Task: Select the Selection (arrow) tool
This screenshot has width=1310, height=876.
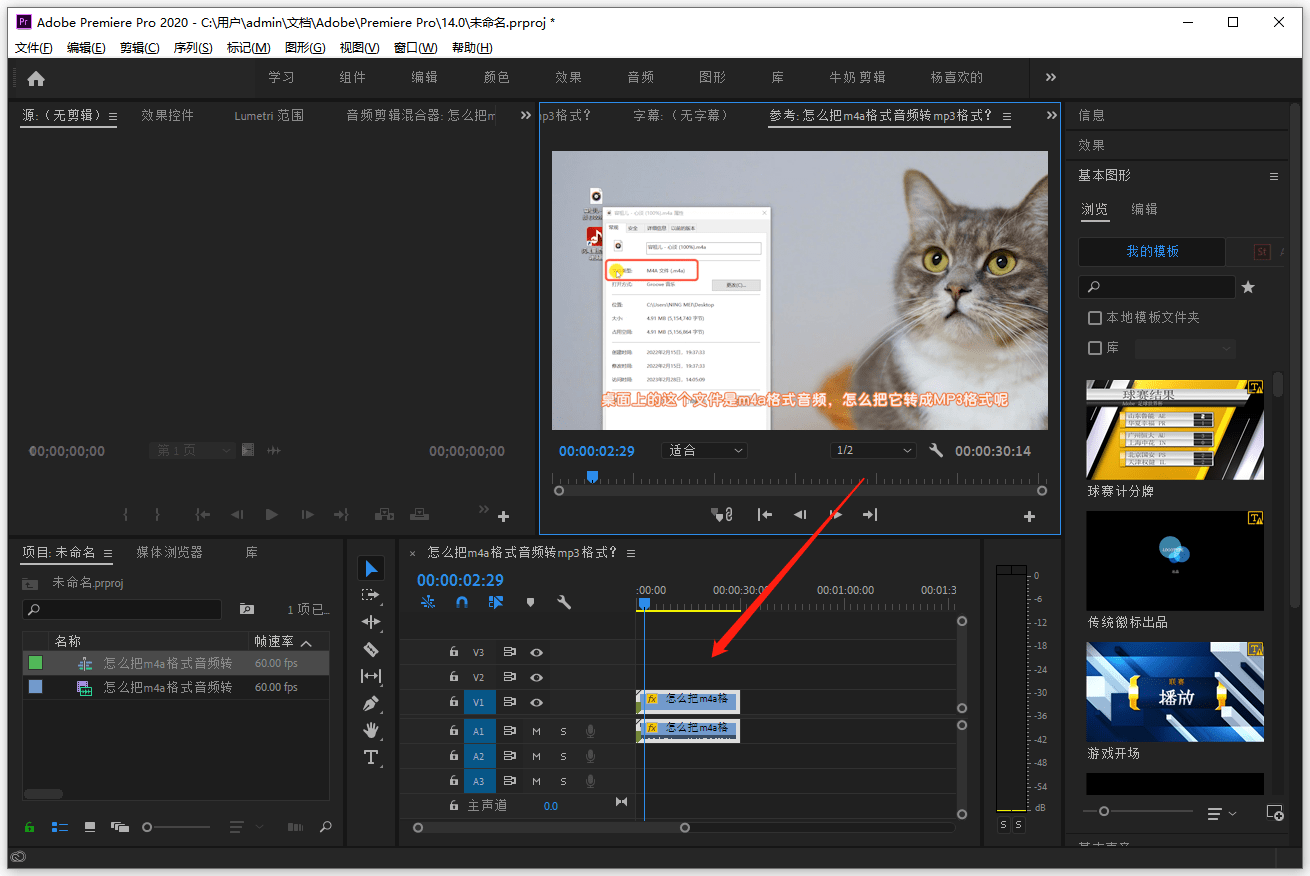Action: point(371,568)
